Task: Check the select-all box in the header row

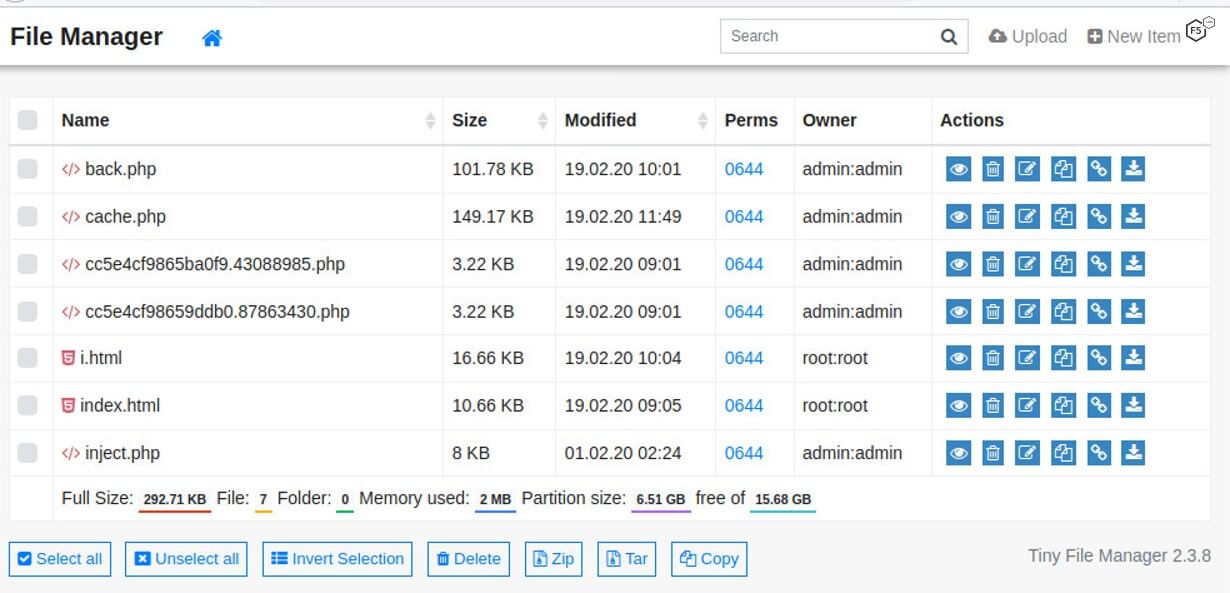Action: 29,119
